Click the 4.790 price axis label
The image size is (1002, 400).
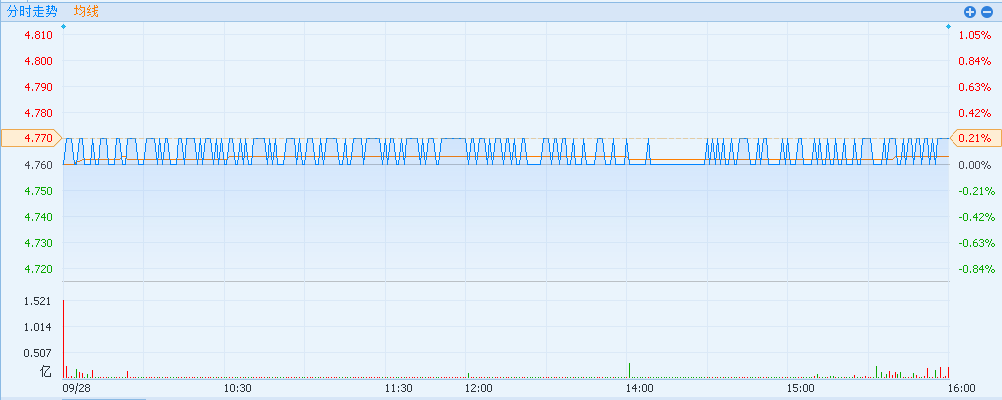(38, 87)
